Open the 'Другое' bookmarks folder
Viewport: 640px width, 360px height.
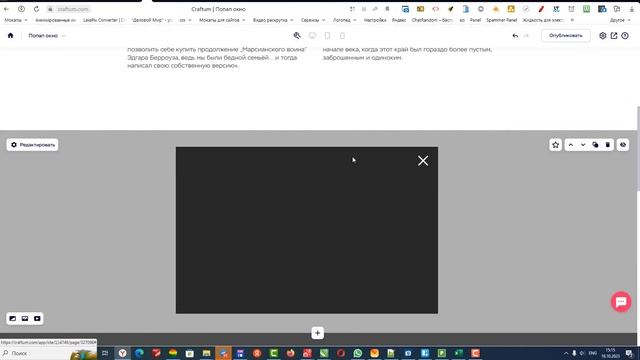tap(620, 20)
